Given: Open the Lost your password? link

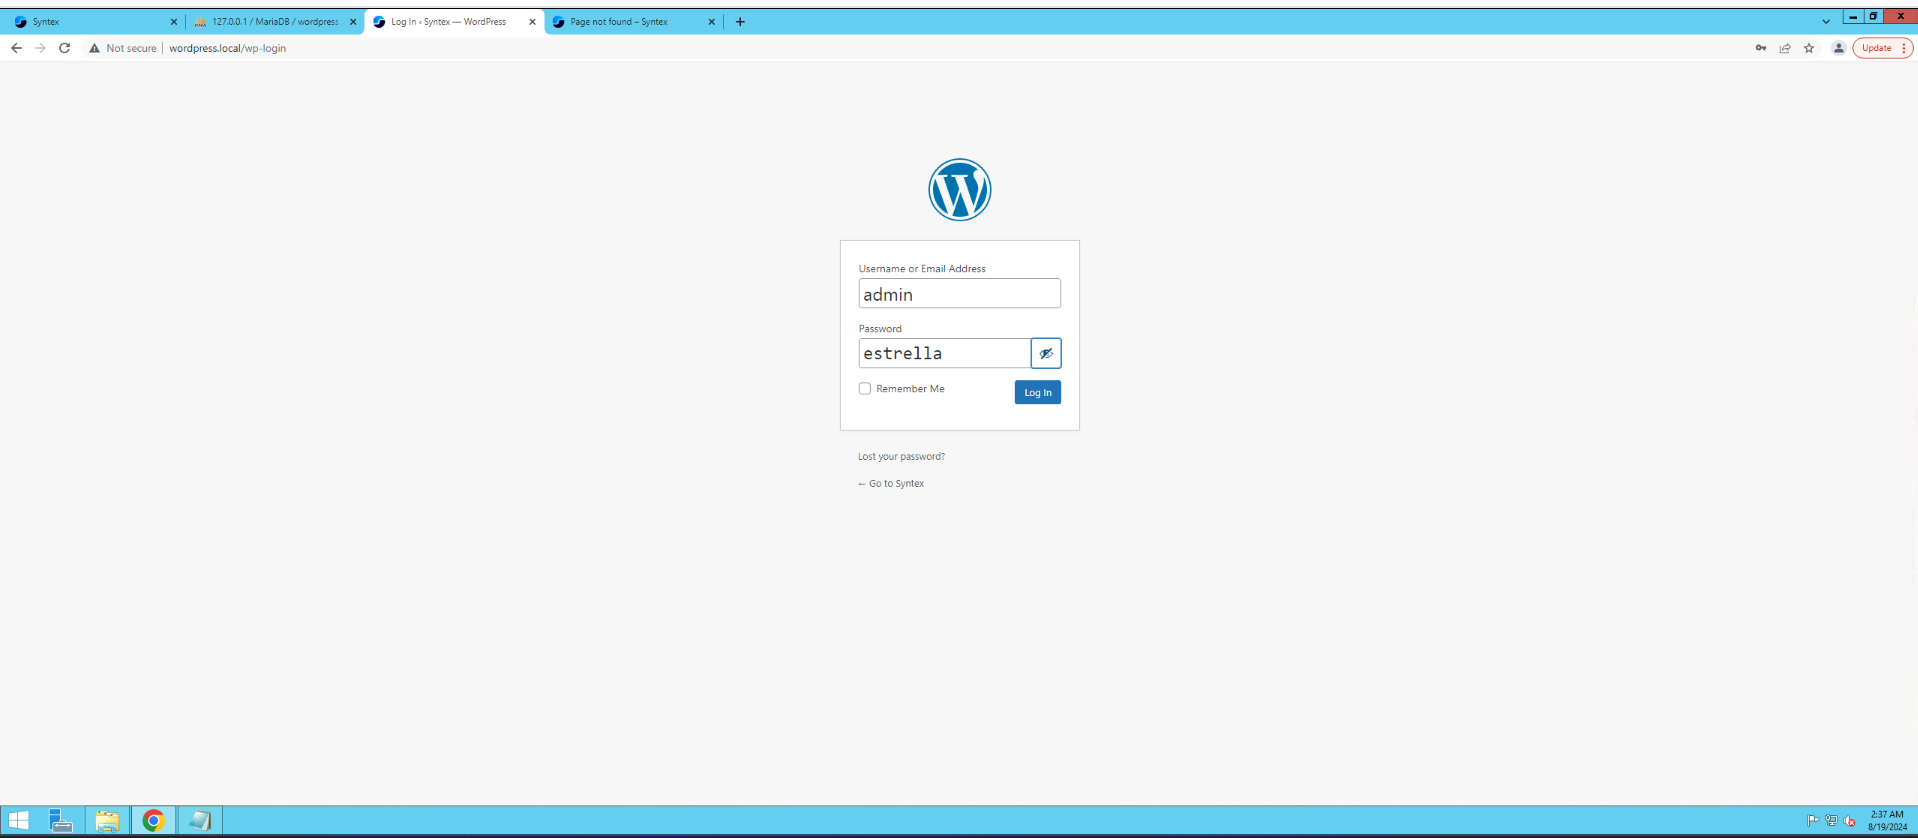Looking at the screenshot, I should click(901, 456).
